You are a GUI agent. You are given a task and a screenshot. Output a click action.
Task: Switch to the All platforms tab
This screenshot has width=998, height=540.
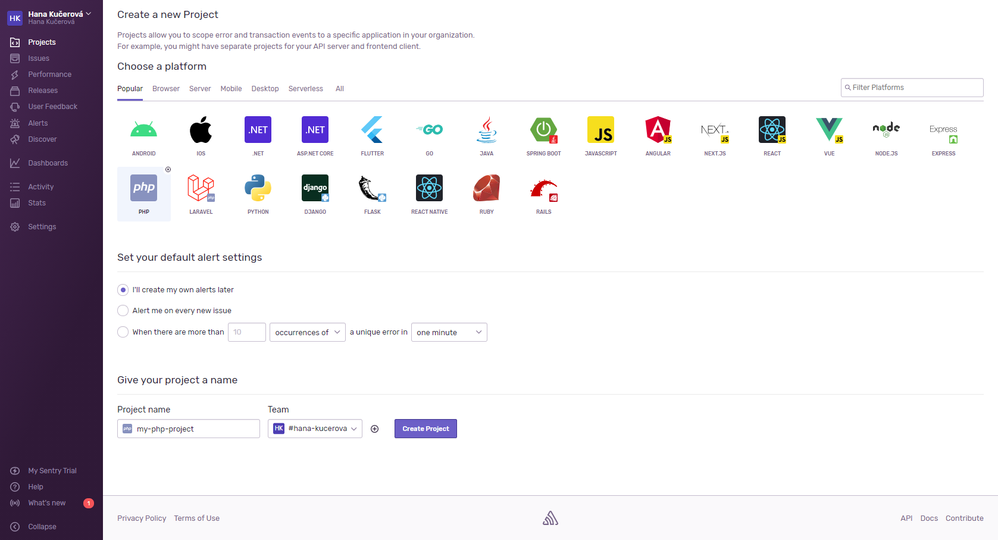[x=340, y=89]
